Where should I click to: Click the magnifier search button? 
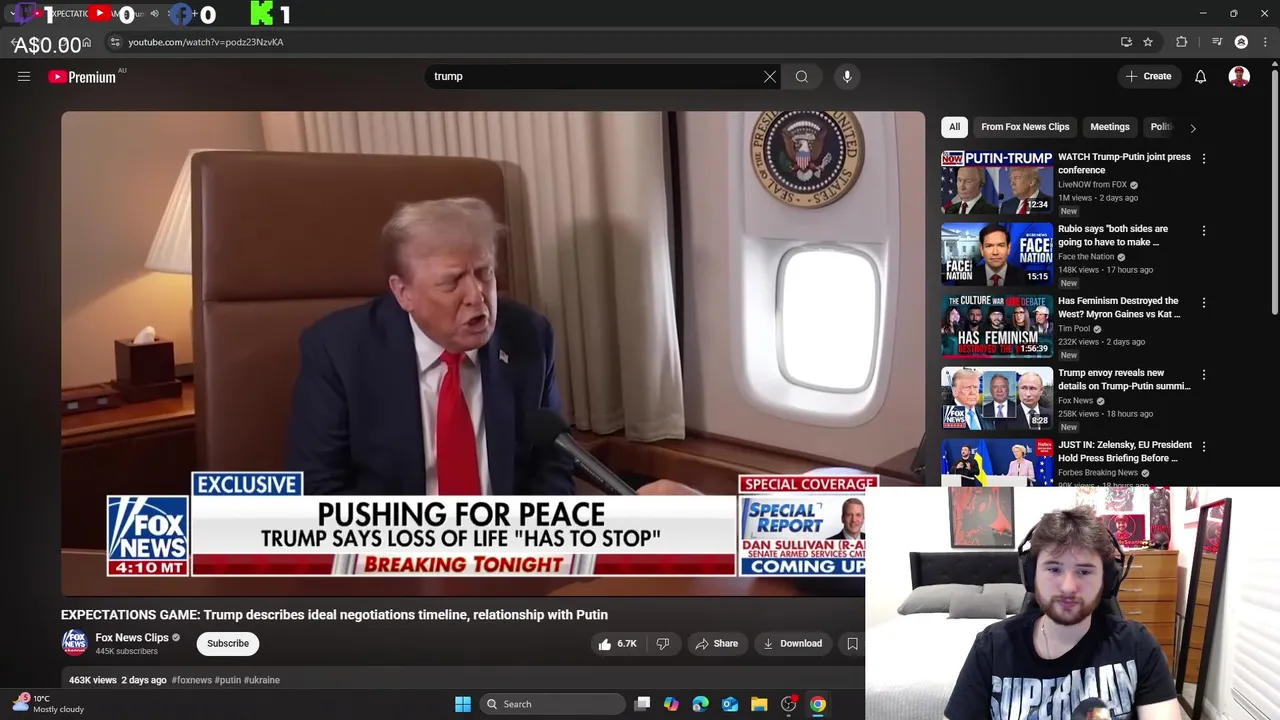[802, 76]
